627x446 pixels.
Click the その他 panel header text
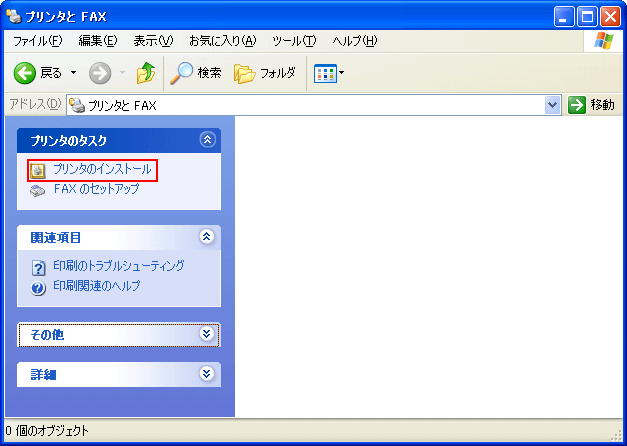pos(47,334)
